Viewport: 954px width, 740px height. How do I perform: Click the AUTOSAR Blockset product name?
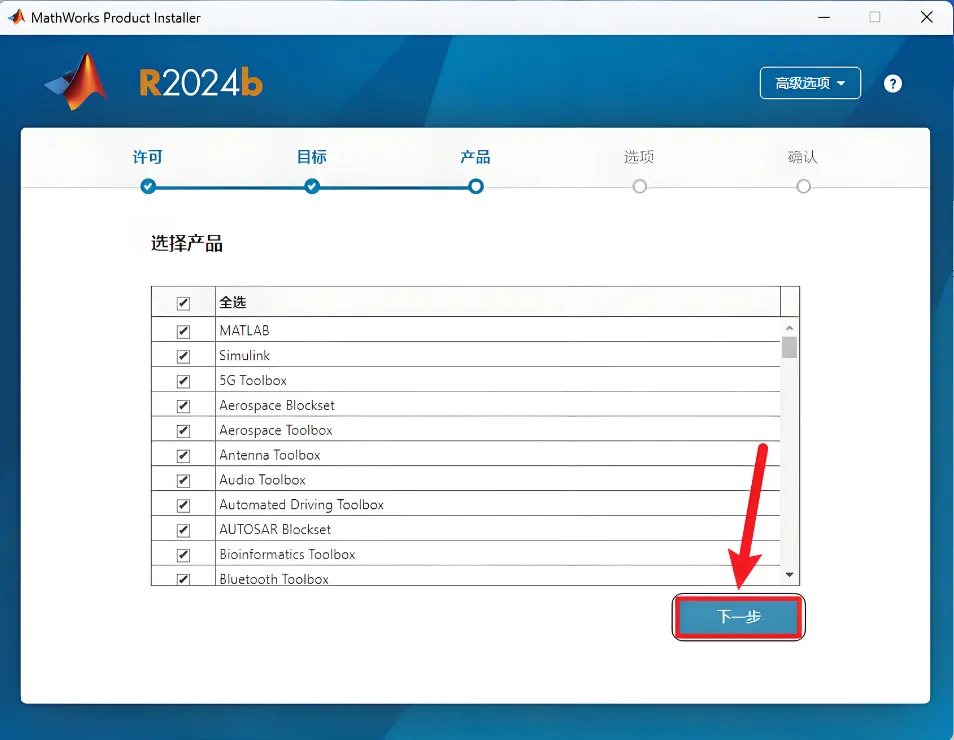275,529
